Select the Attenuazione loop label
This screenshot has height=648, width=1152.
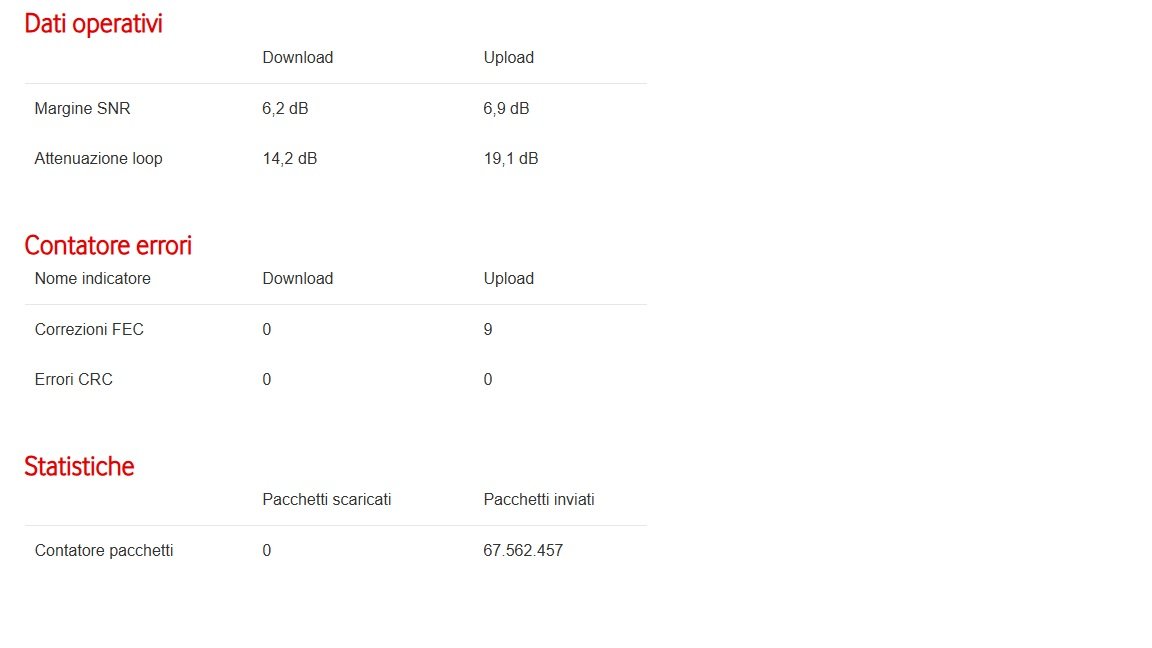(98, 159)
